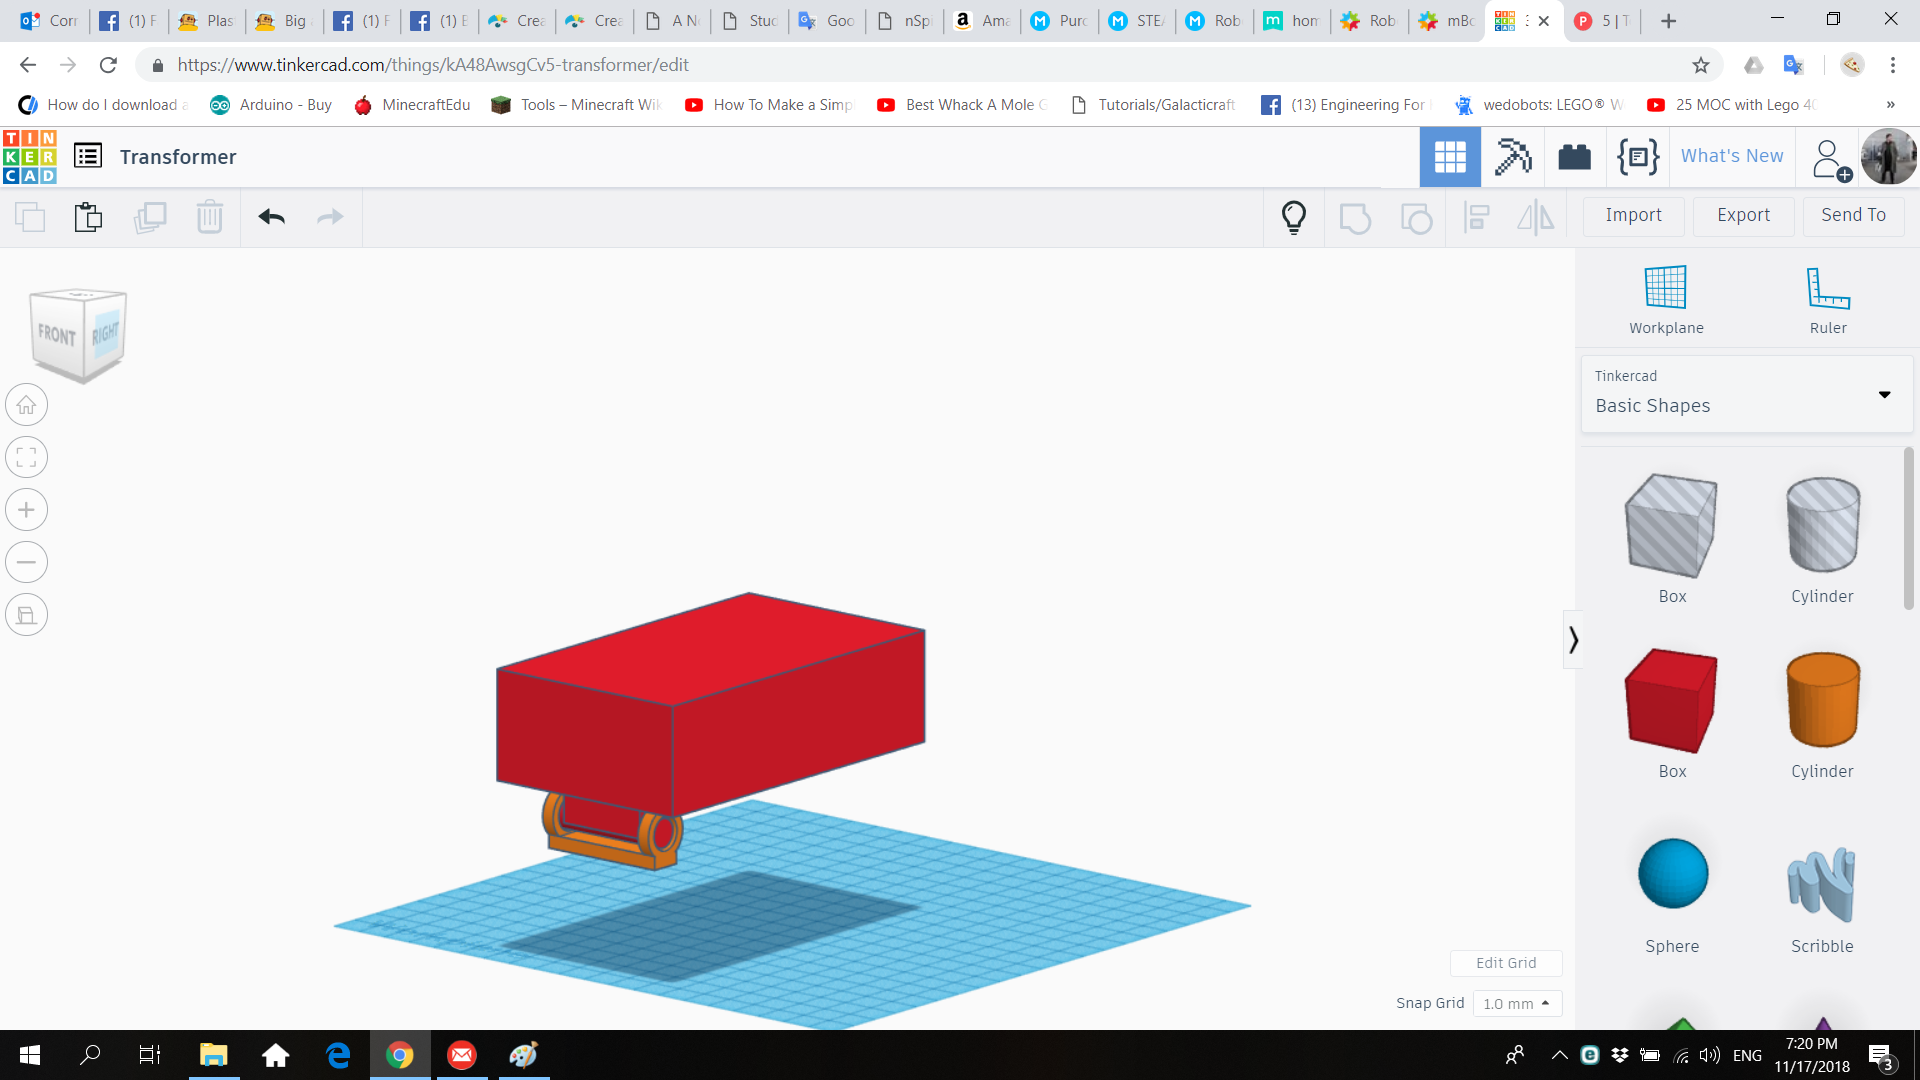Open the What's New menu
This screenshot has height=1080, width=1920.
pyautogui.click(x=1732, y=156)
